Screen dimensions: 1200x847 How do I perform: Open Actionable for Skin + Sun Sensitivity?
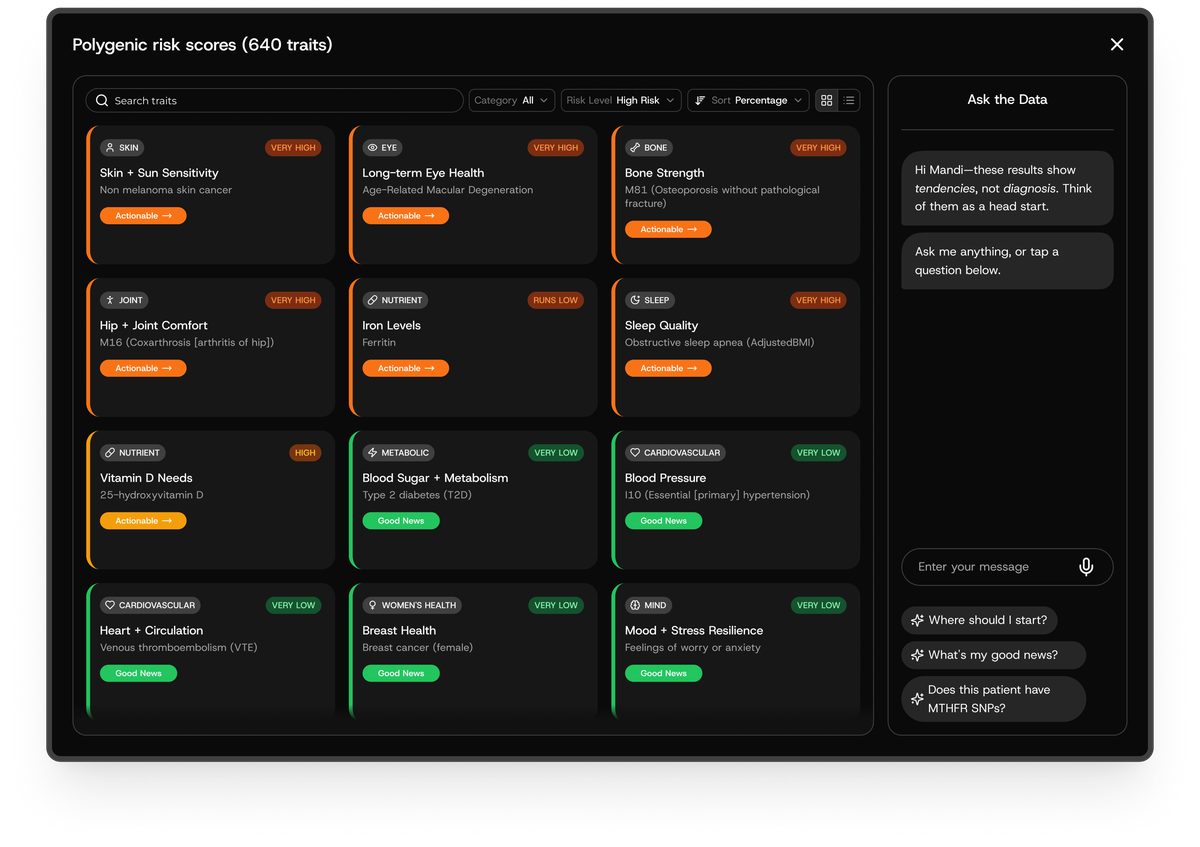[143, 216]
